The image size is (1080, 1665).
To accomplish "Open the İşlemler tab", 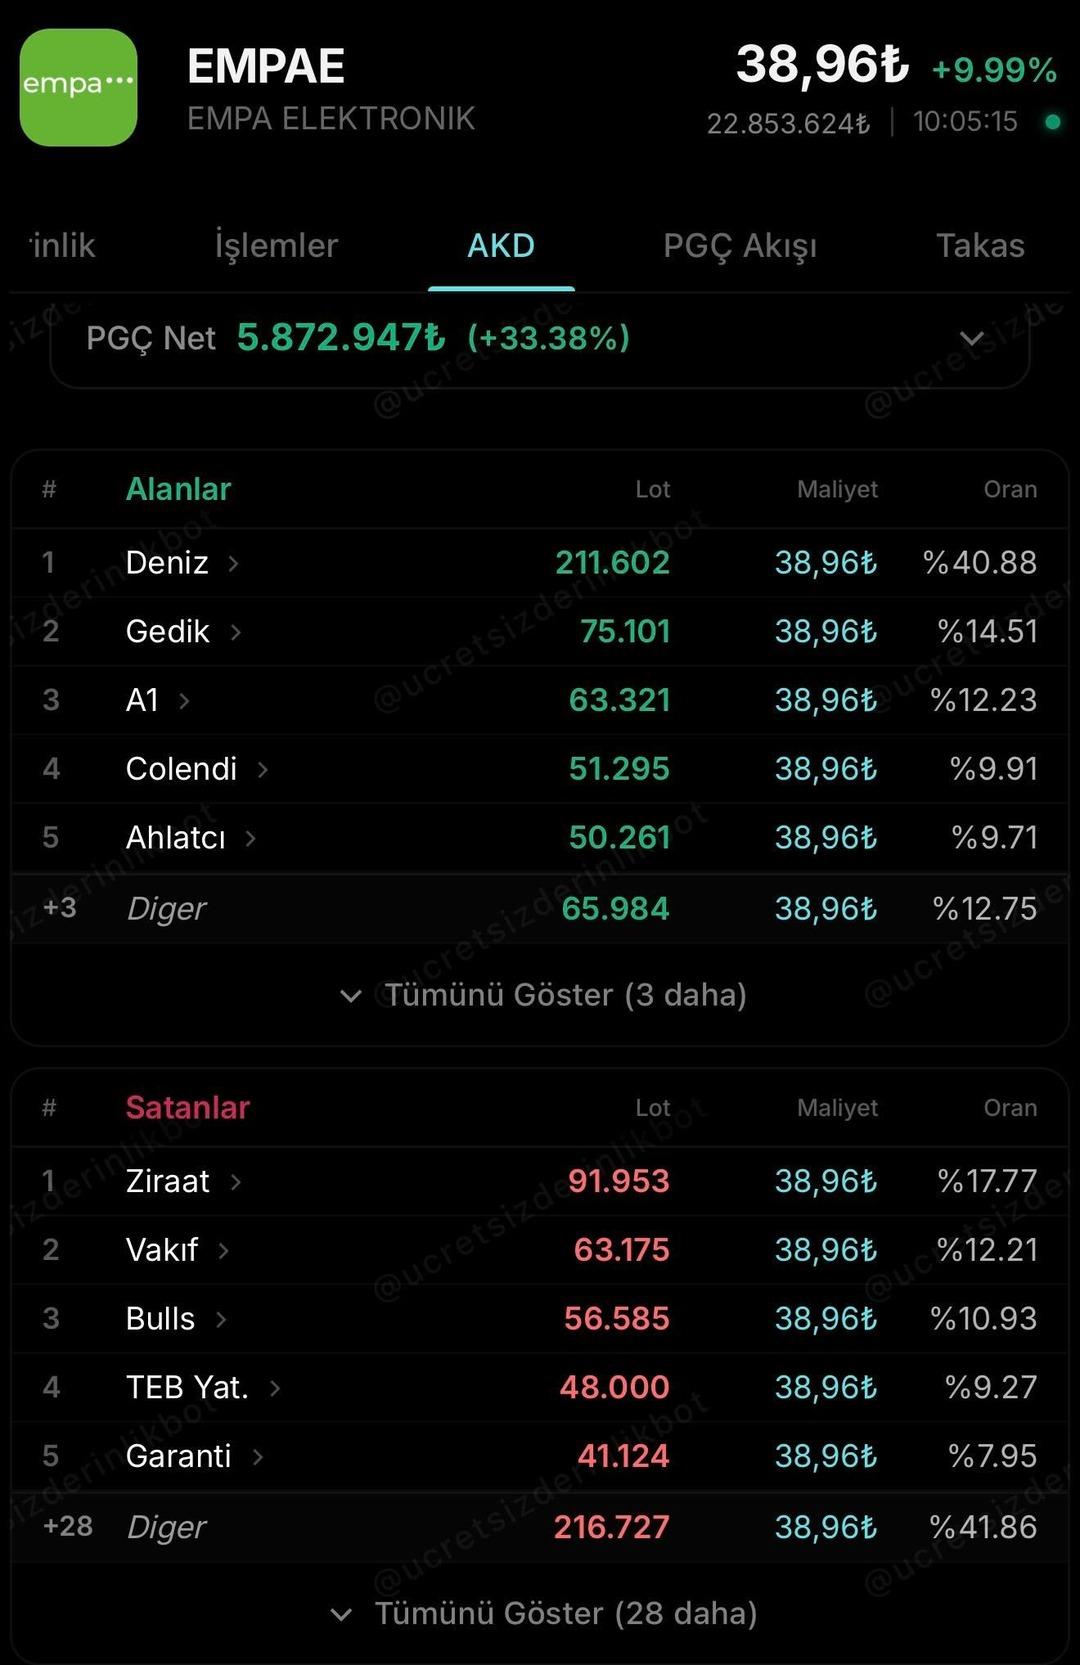I will click(276, 246).
